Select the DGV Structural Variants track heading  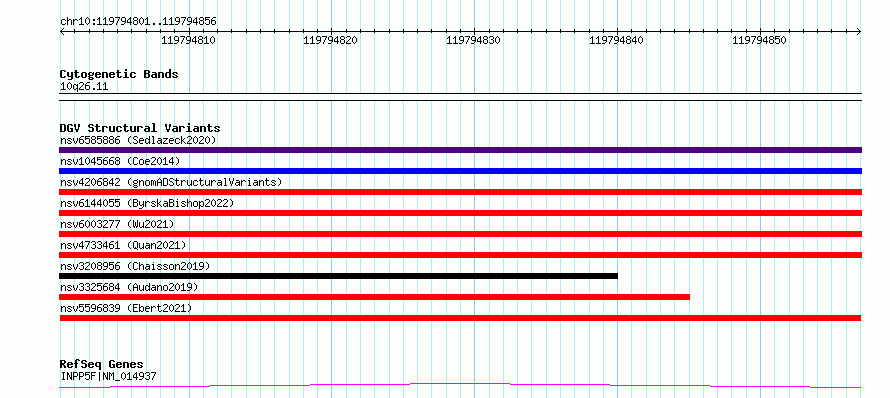tap(140, 128)
